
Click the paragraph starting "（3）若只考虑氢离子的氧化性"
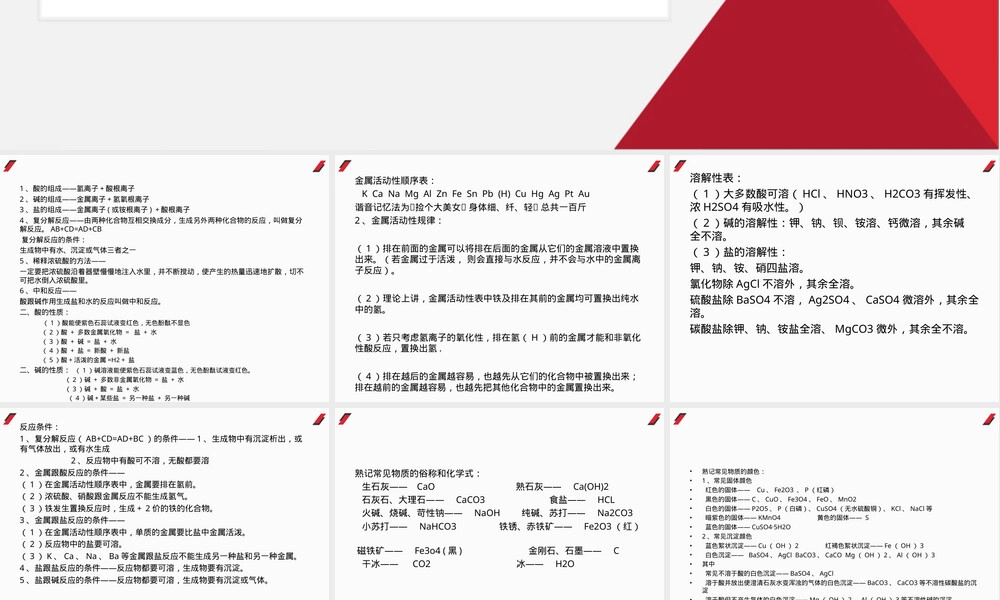(497, 343)
